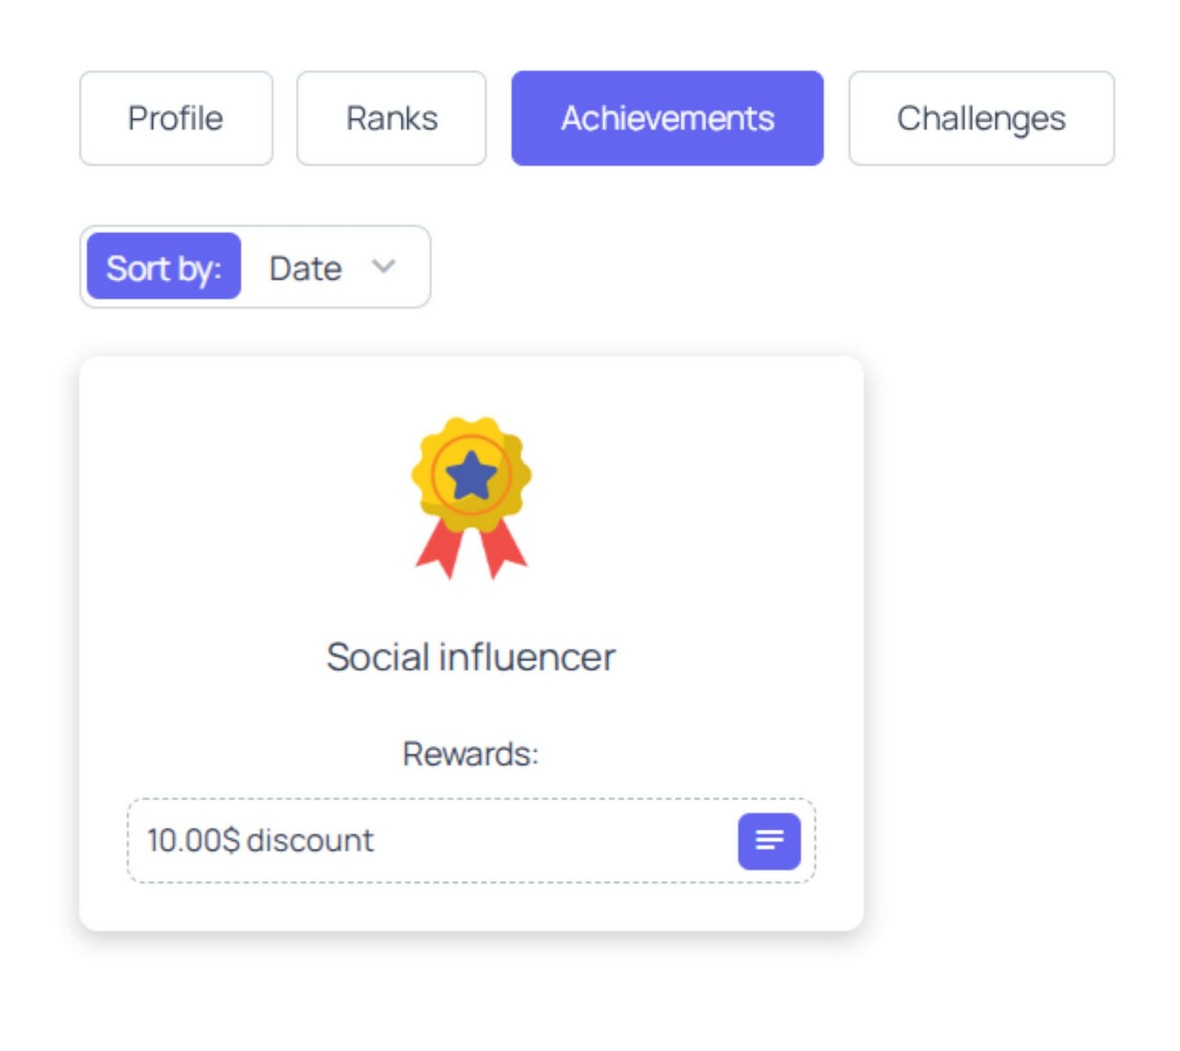Click the 'Sort by:' label
The width and height of the screenshot is (1180, 1051).
164,267
